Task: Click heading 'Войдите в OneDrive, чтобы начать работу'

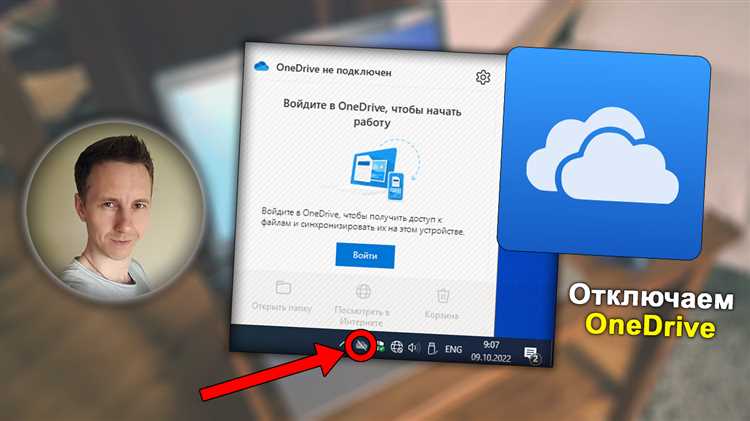Action: point(372,113)
